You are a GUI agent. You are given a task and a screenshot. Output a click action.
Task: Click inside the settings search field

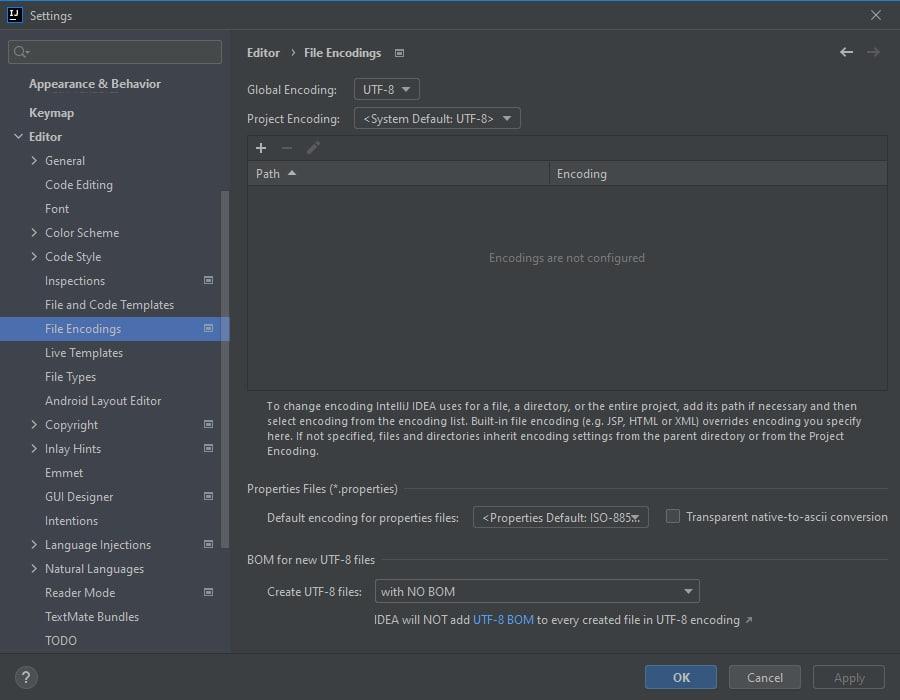coord(115,52)
